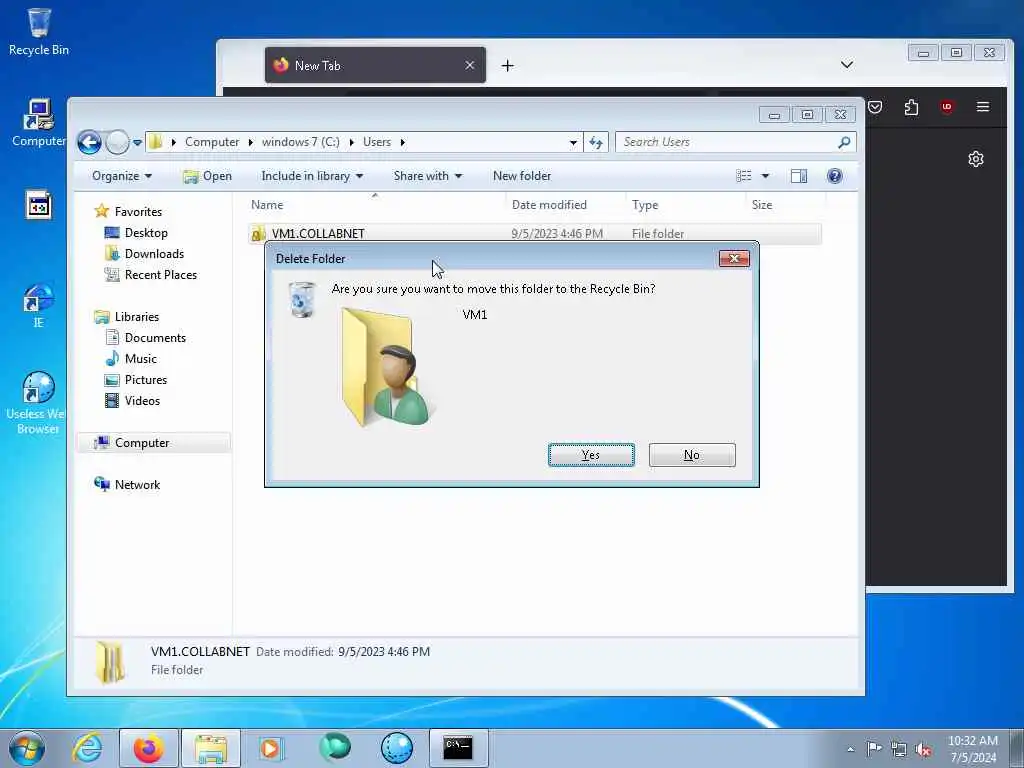Change view using the view icon

tap(744, 176)
